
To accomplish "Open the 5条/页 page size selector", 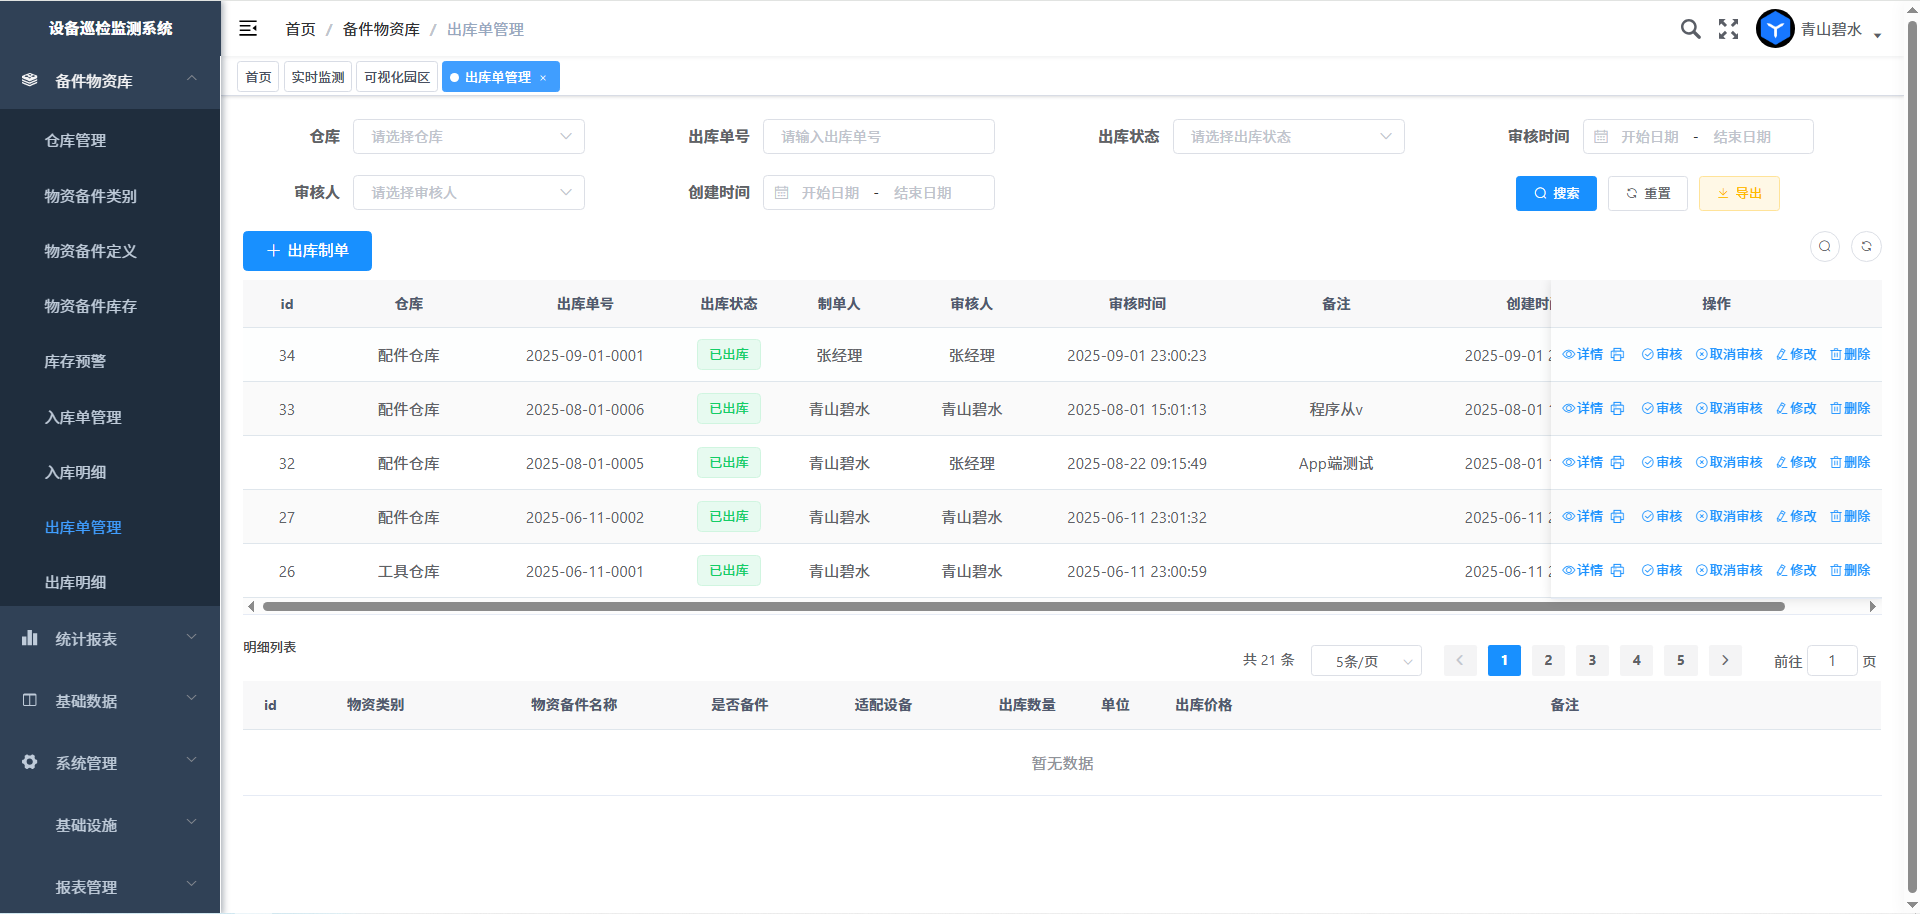I will (1366, 661).
